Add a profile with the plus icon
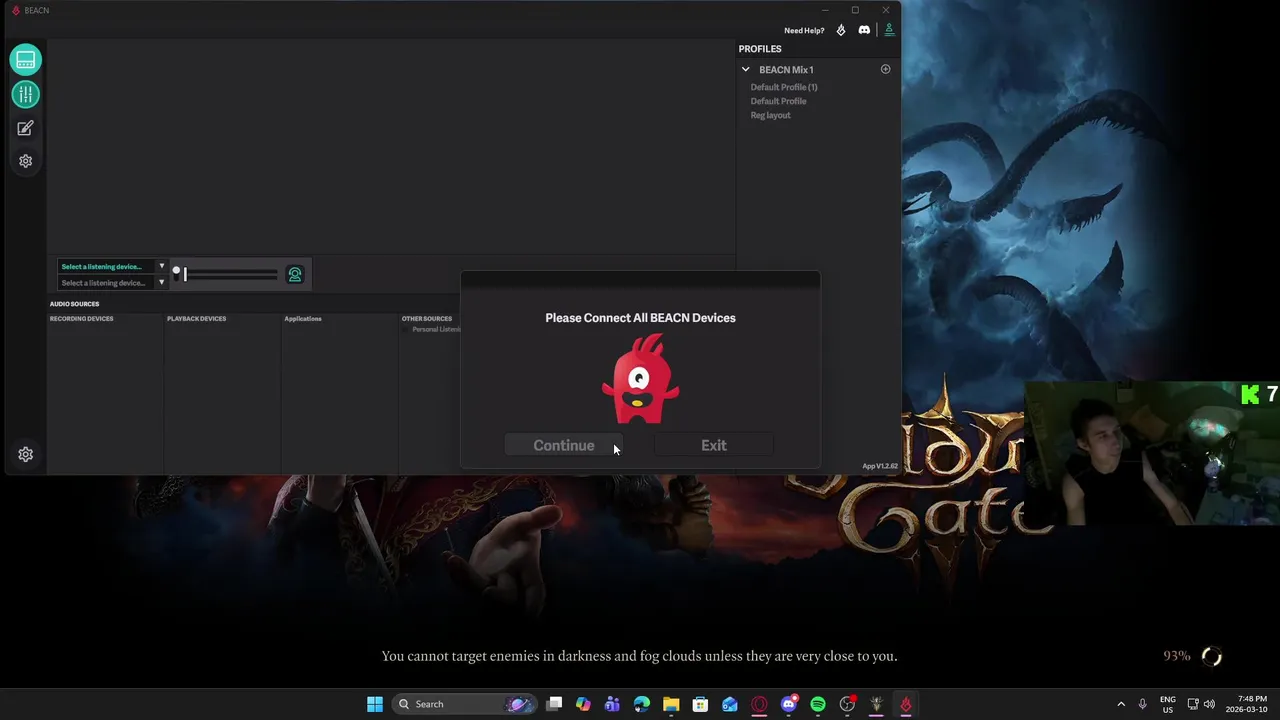The width and height of the screenshot is (1280, 720). [885, 69]
